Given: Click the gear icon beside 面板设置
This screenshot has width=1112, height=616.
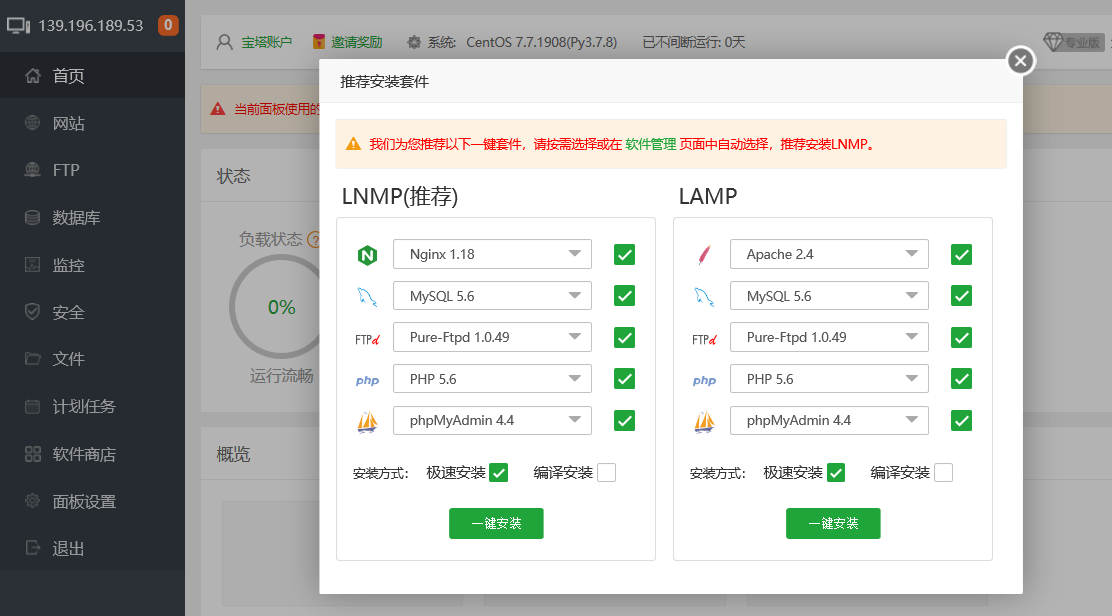Looking at the screenshot, I should pyautogui.click(x=33, y=500).
